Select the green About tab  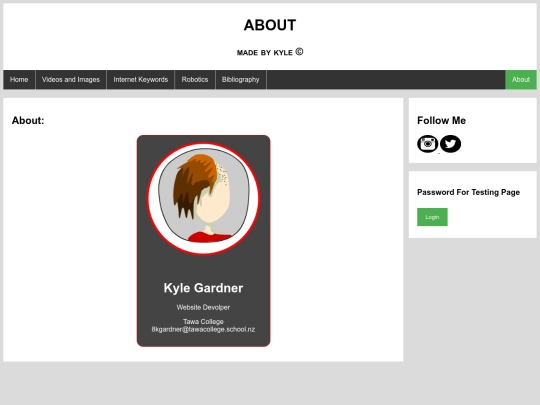click(521, 80)
